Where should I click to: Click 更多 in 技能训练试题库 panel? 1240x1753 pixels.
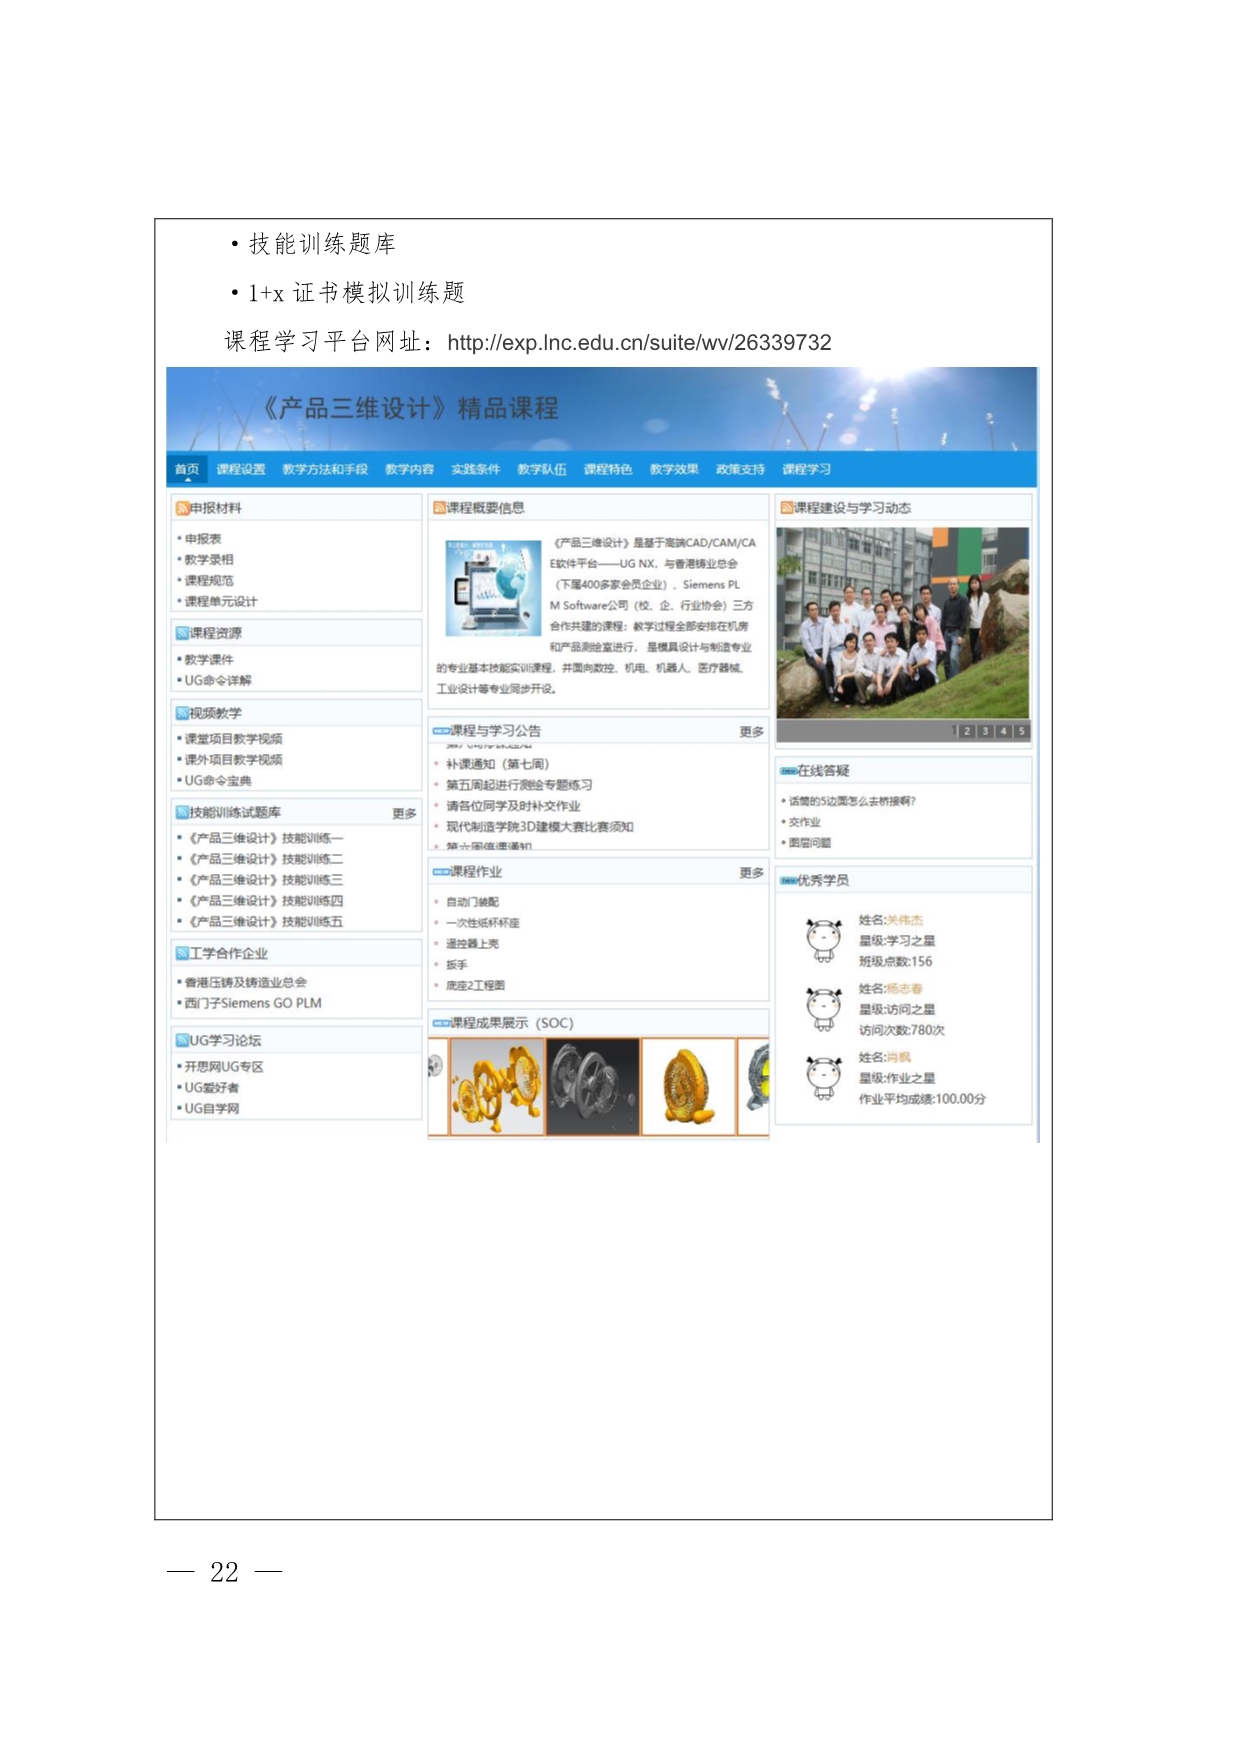tap(404, 814)
